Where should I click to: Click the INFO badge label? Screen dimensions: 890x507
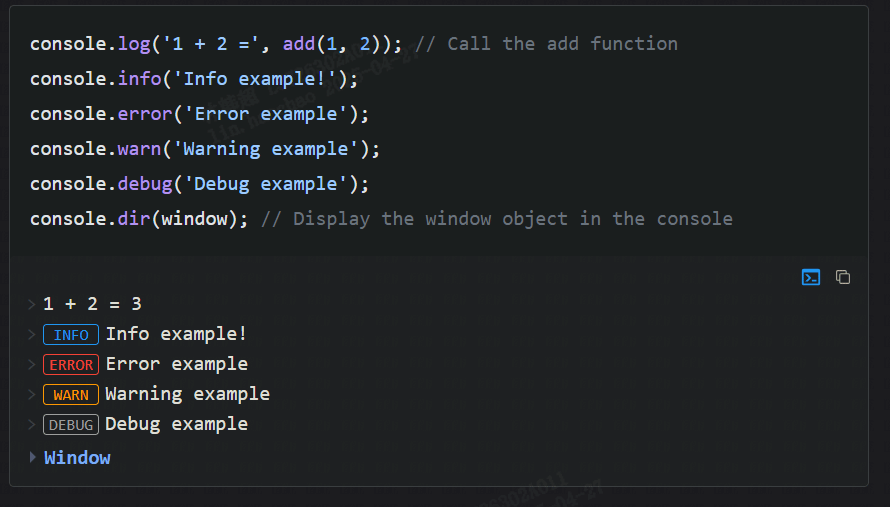pyautogui.click(x=71, y=335)
